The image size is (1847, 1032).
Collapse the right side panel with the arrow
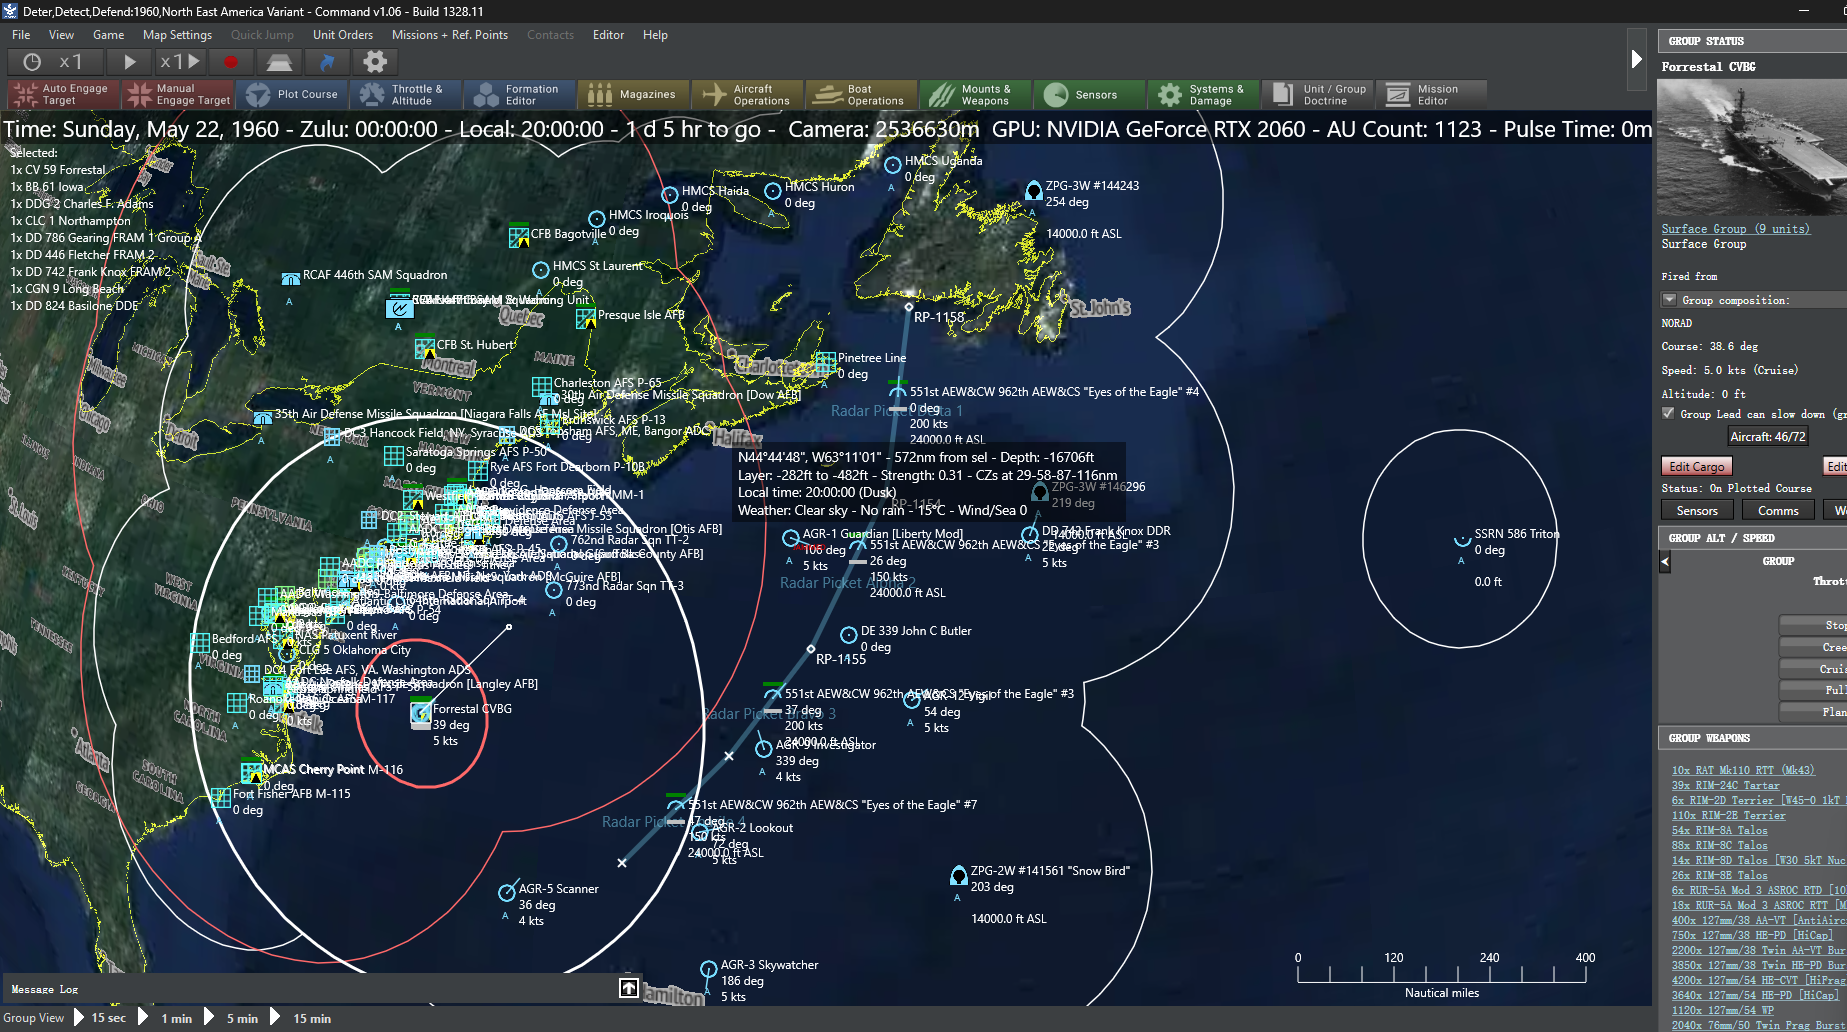1637,59
